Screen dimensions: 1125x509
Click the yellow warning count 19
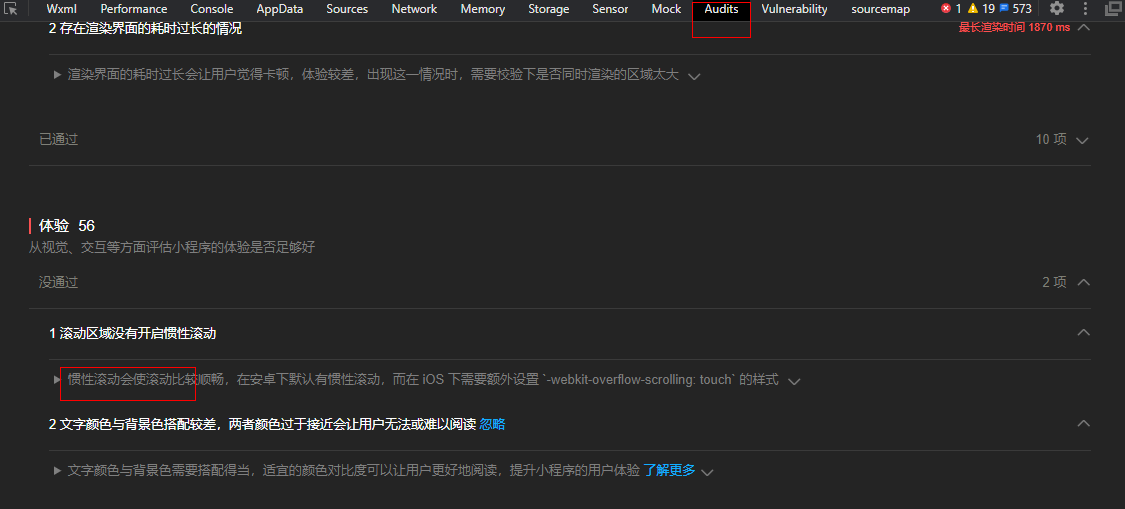click(x=981, y=9)
